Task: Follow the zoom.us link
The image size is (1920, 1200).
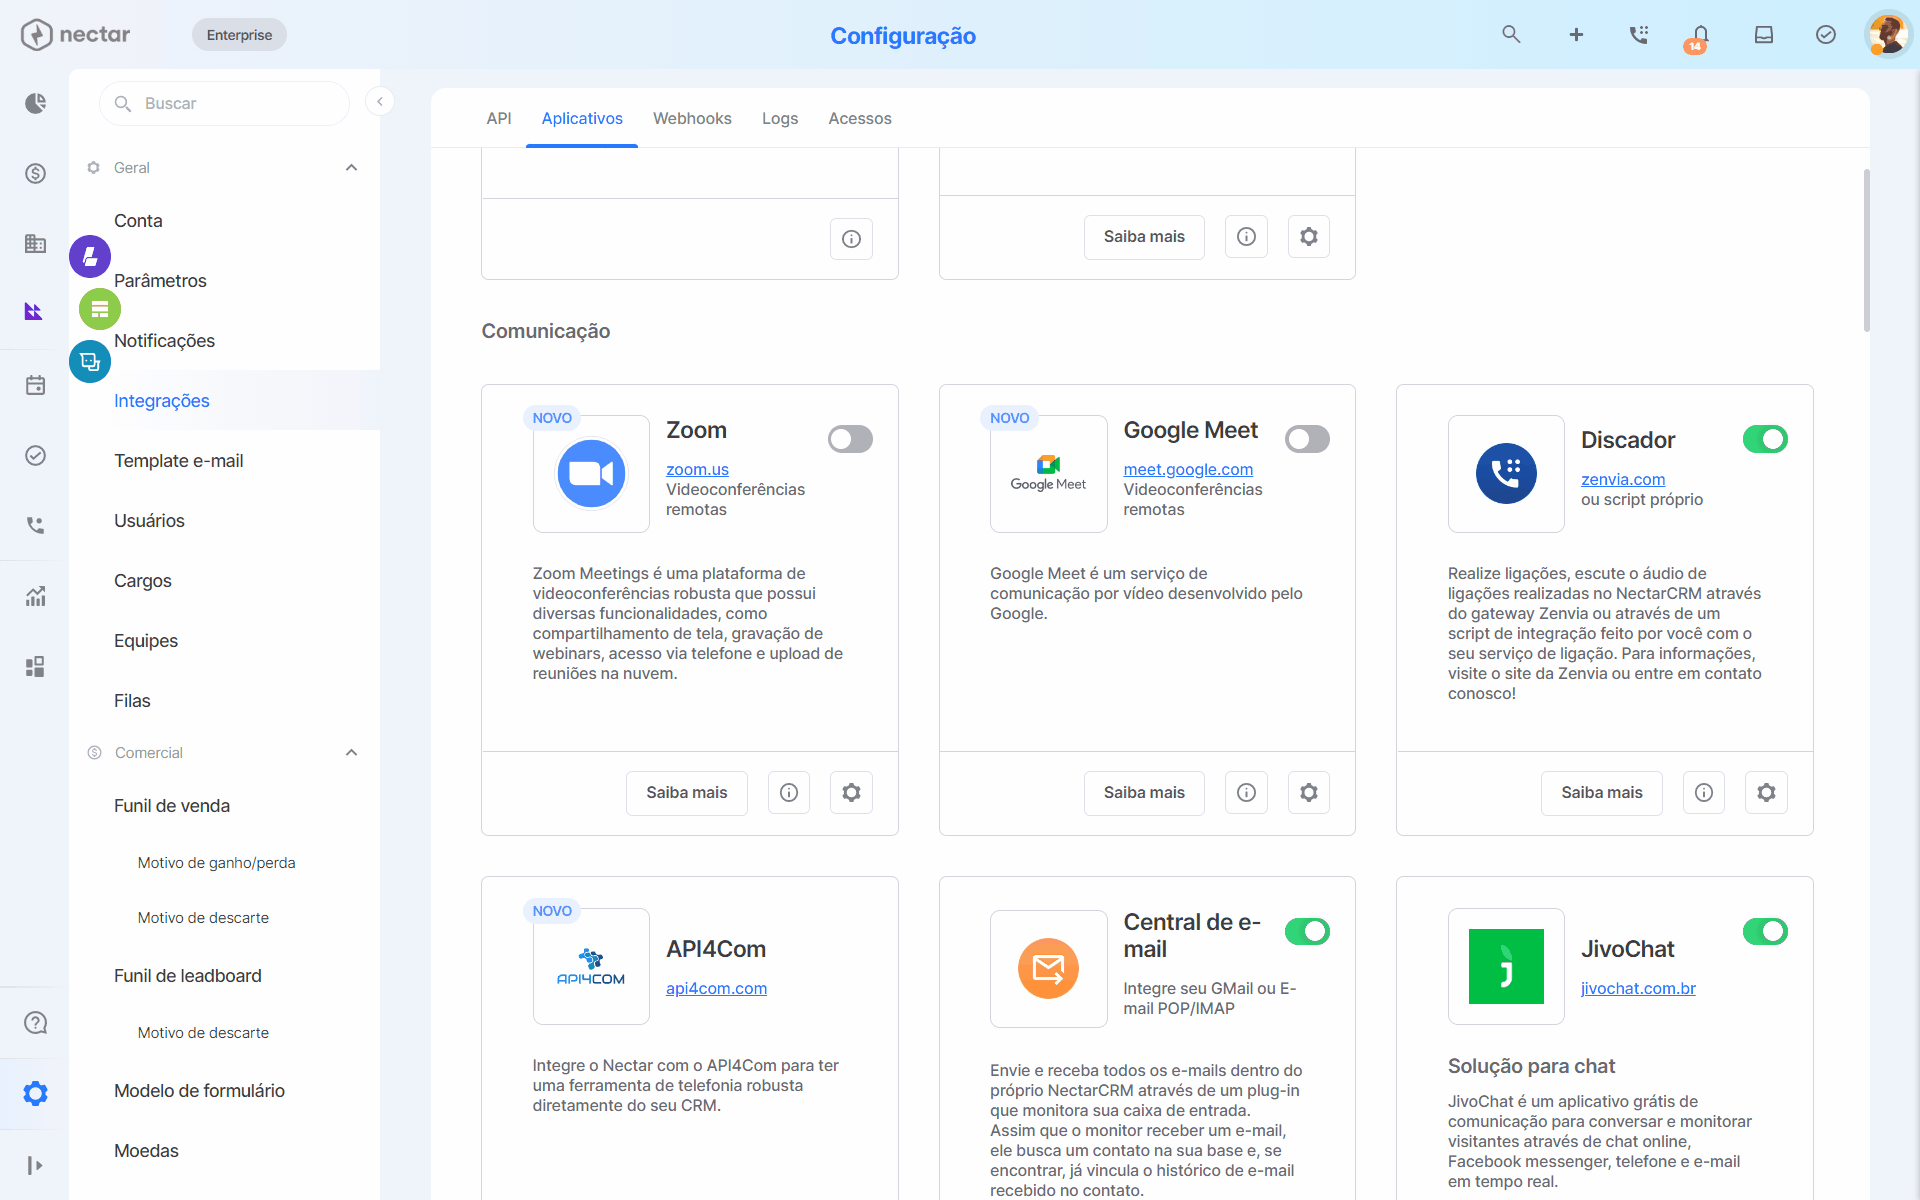Action: pos(697,469)
